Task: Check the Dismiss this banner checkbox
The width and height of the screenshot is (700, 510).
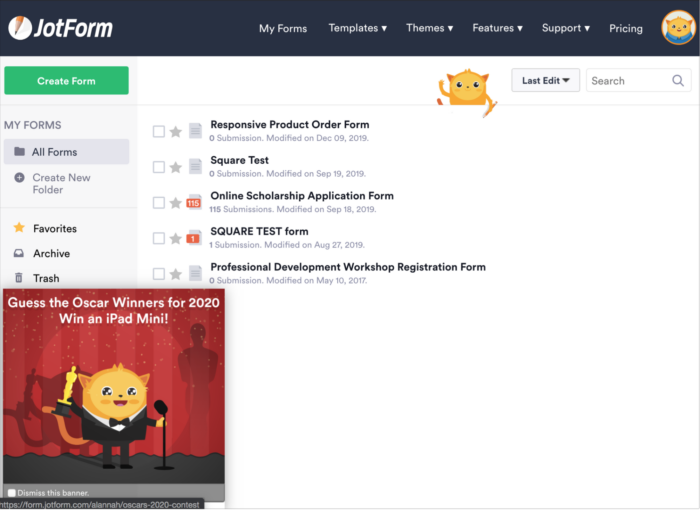Action: 12,493
